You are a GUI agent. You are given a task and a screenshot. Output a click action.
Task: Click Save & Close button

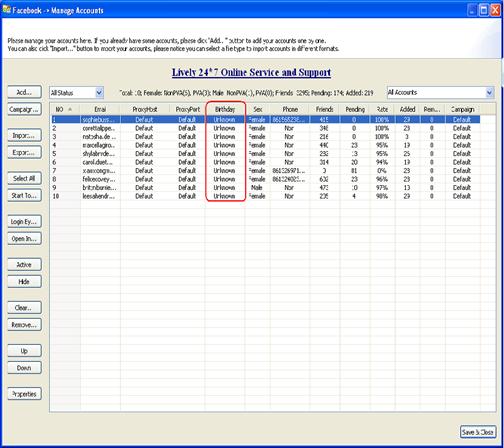478,432
